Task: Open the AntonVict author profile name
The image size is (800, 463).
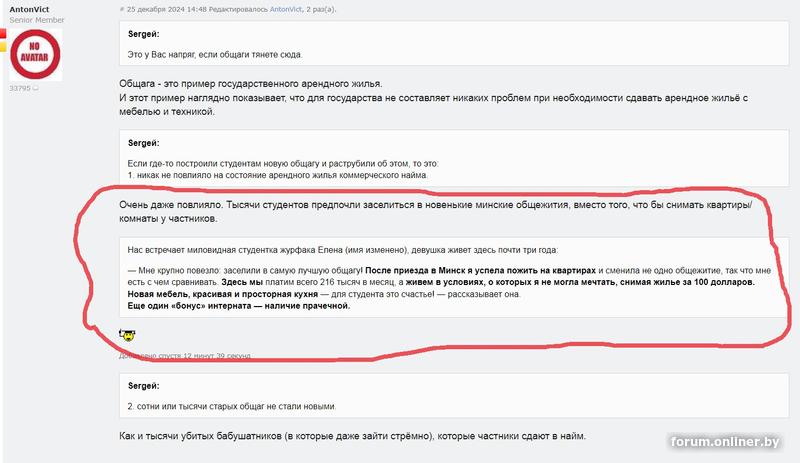Action: [x=29, y=9]
